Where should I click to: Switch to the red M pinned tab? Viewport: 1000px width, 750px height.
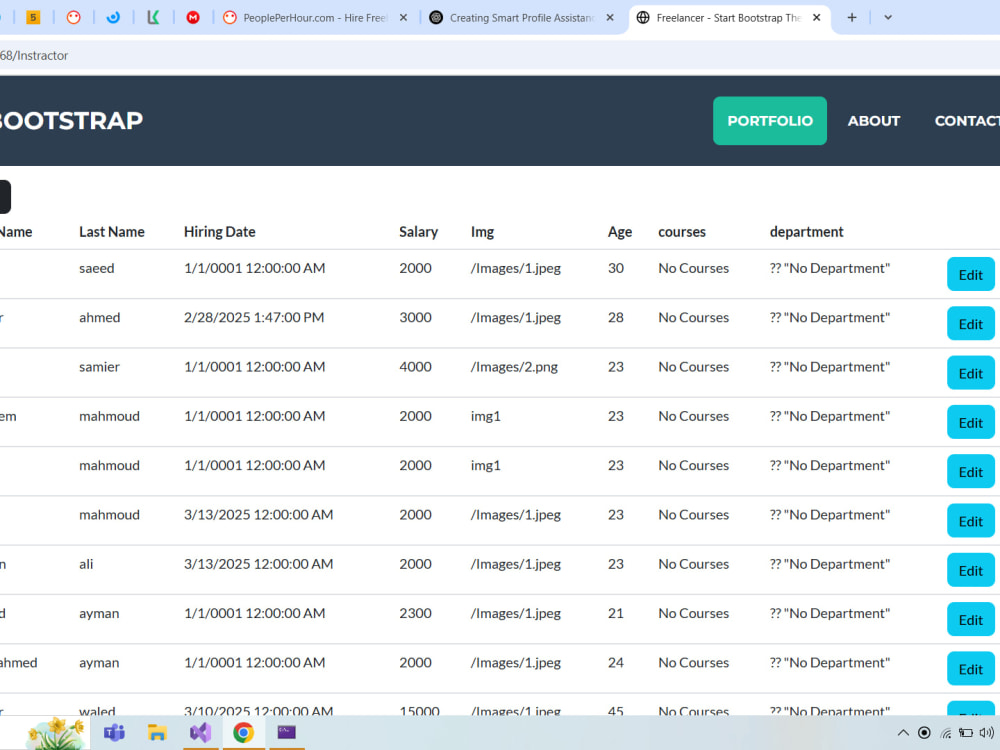coord(193,18)
